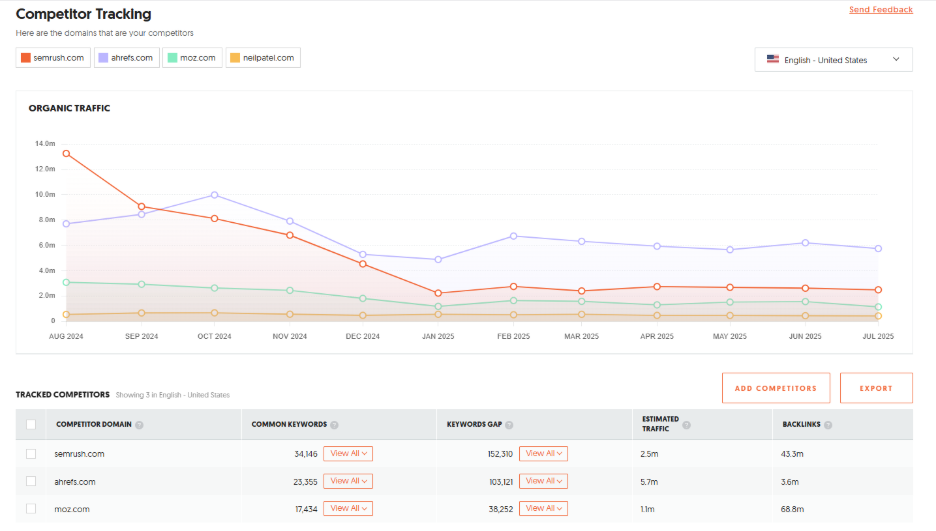This screenshot has height=531, width=936.
Task: Open View All for ahrefs.com common keywords
Action: (348, 481)
